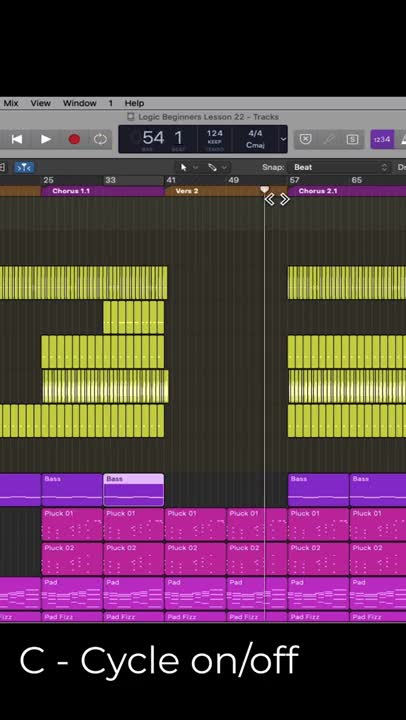Click the red Record button

tap(74, 139)
